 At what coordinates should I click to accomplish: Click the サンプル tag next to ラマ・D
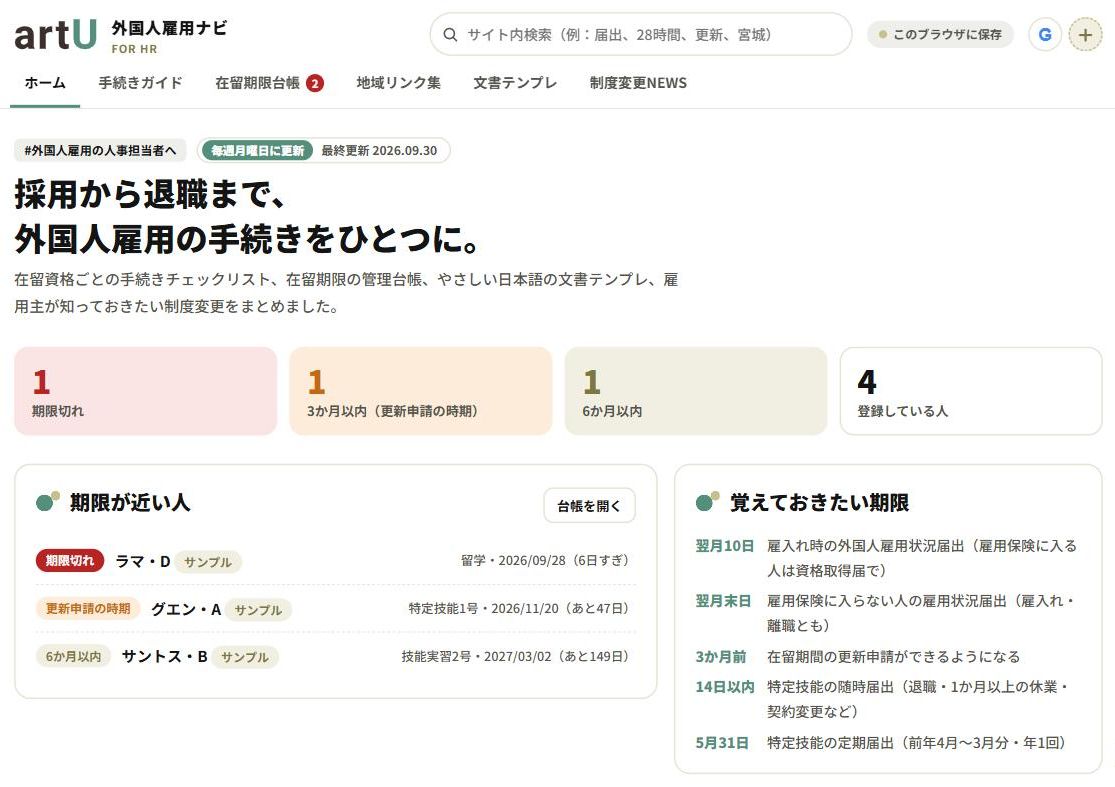coord(208,562)
